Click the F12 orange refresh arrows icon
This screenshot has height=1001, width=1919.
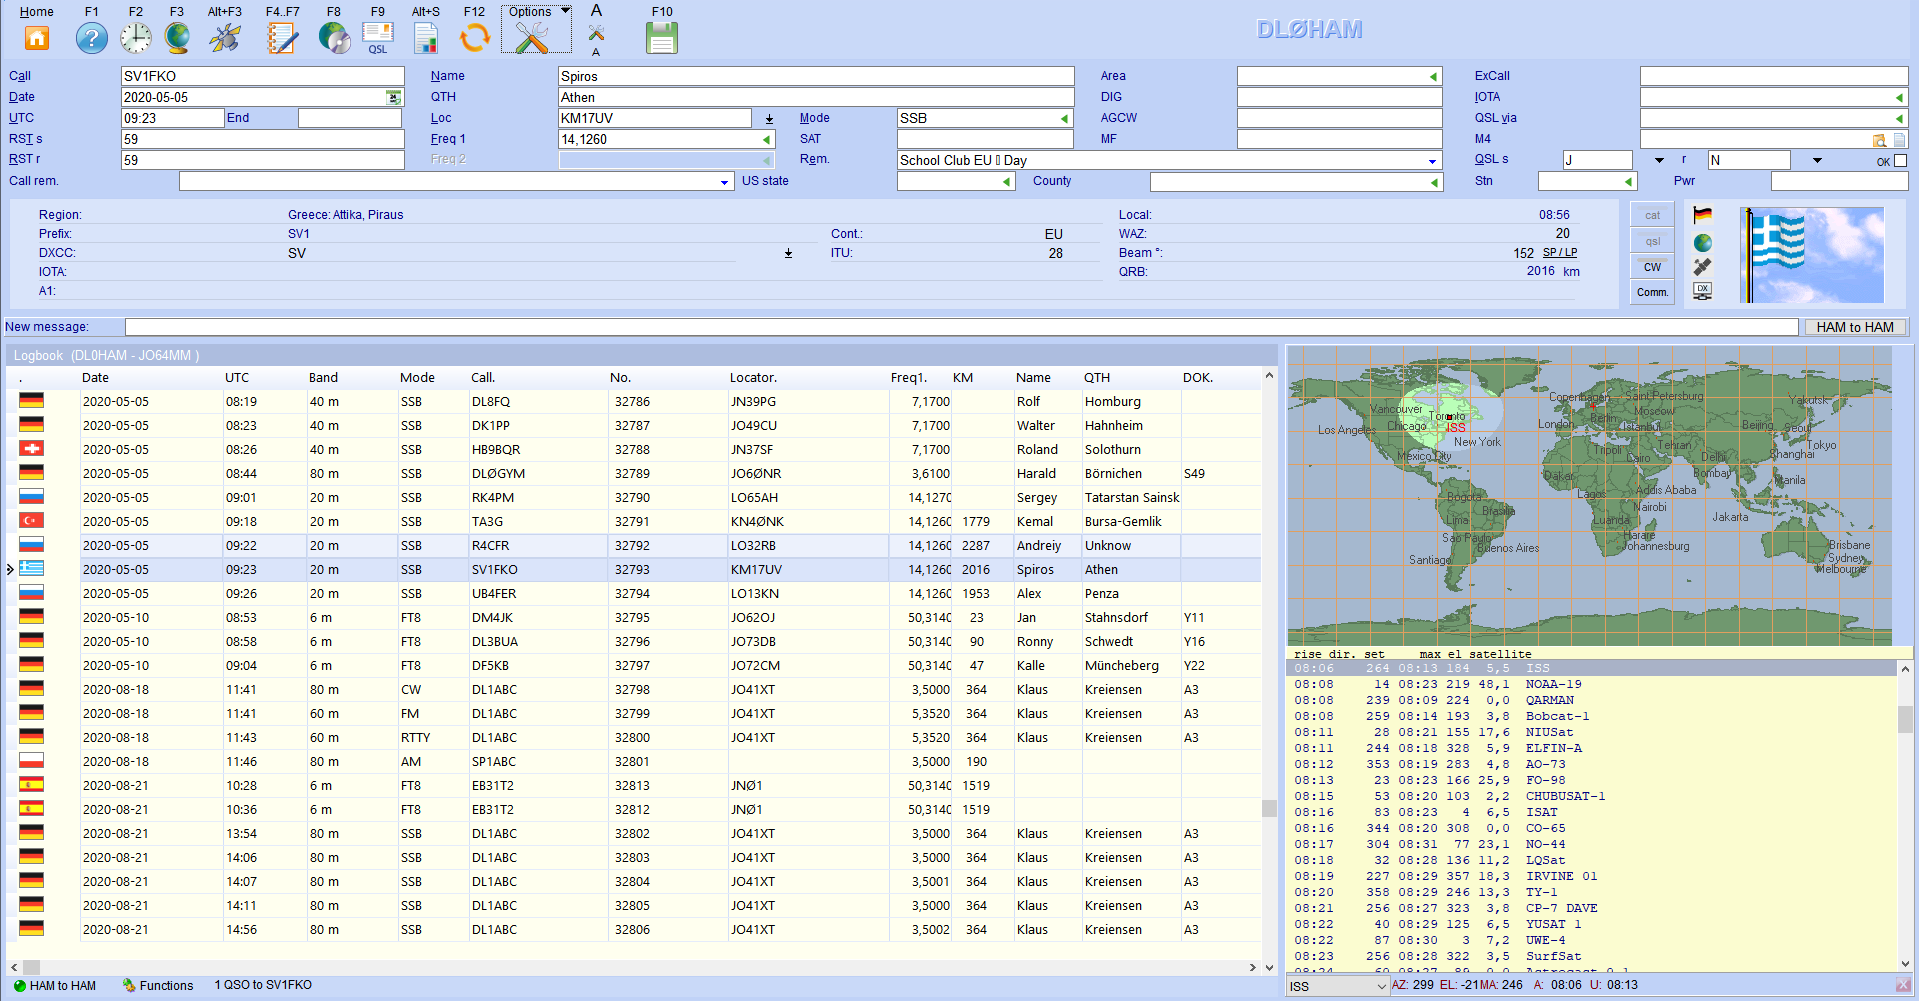[475, 38]
